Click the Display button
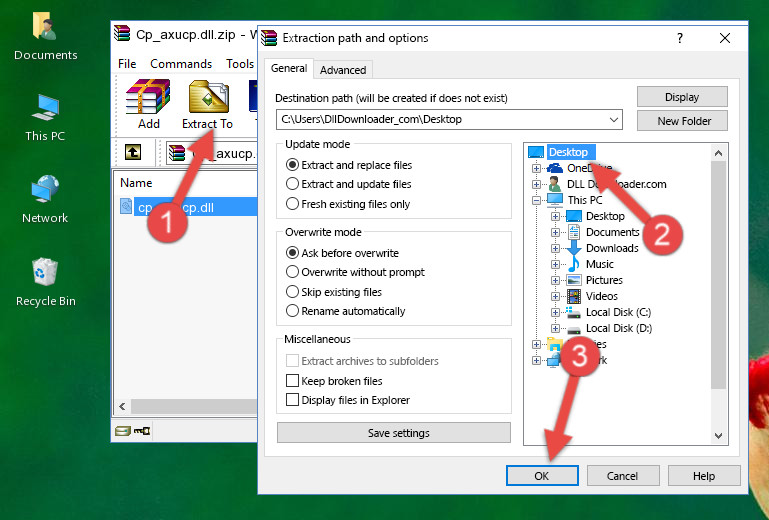The image size is (769, 520). pyautogui.click(x=682, y=97)
